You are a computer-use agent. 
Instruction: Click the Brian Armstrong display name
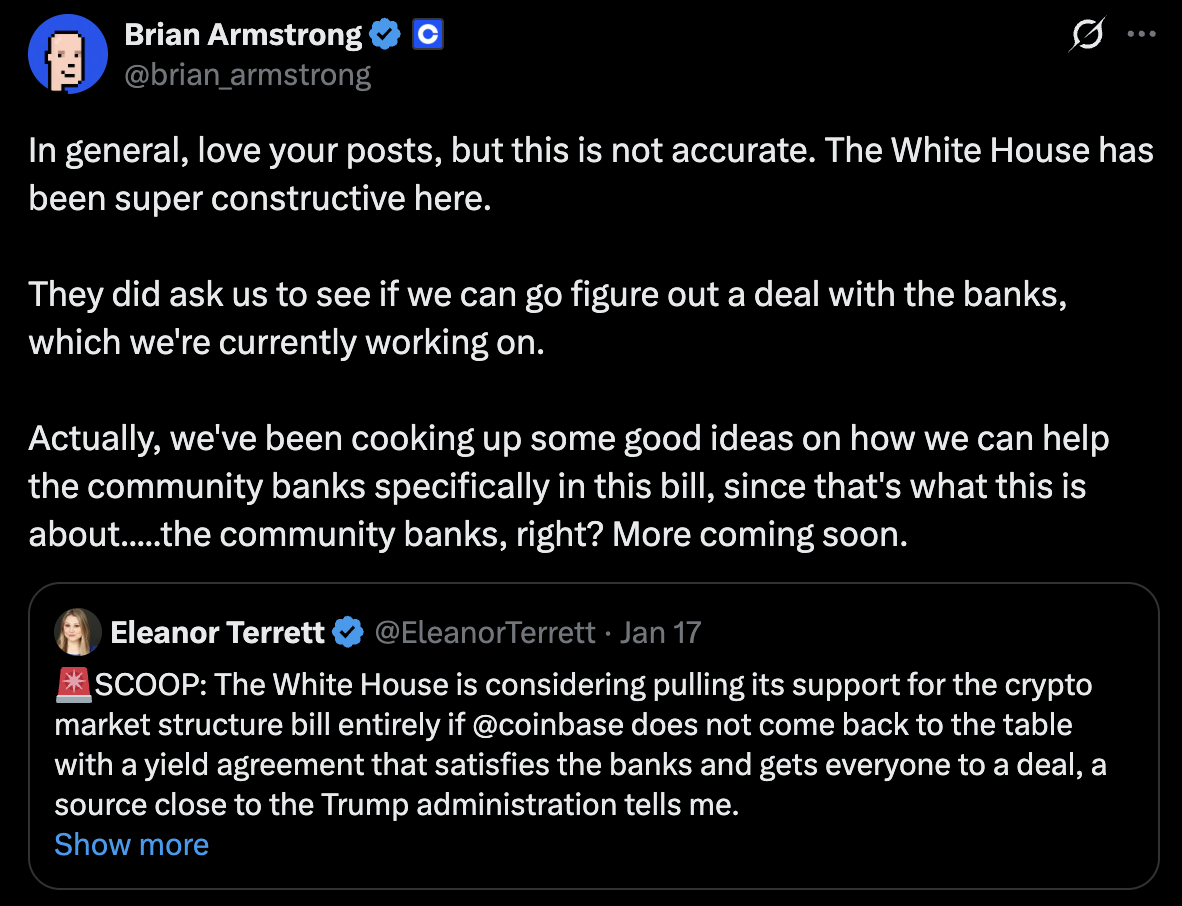coord(242,36)
